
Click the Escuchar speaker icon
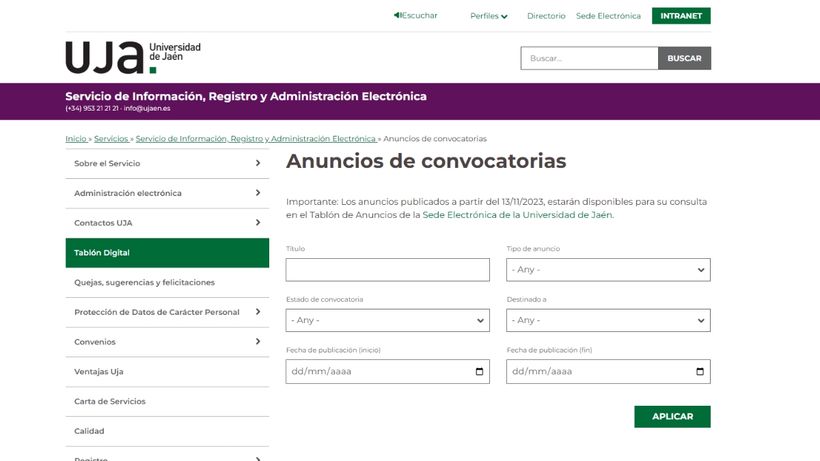(397, 16)
